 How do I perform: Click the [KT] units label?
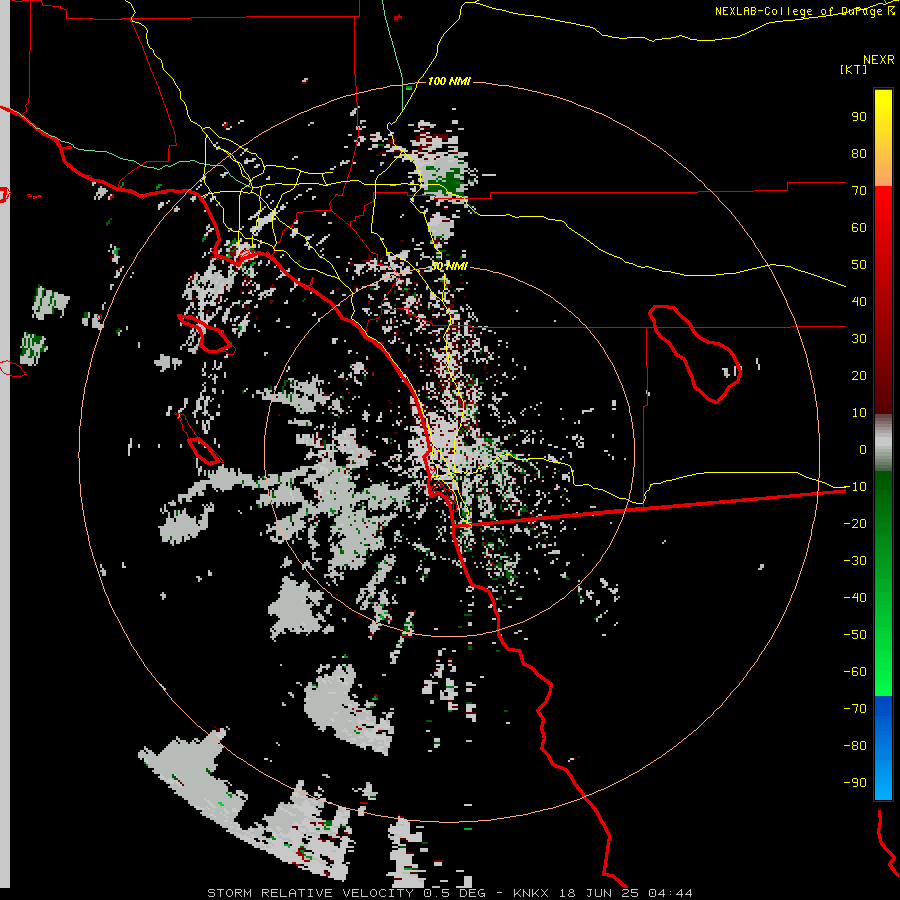pos(853,69)
